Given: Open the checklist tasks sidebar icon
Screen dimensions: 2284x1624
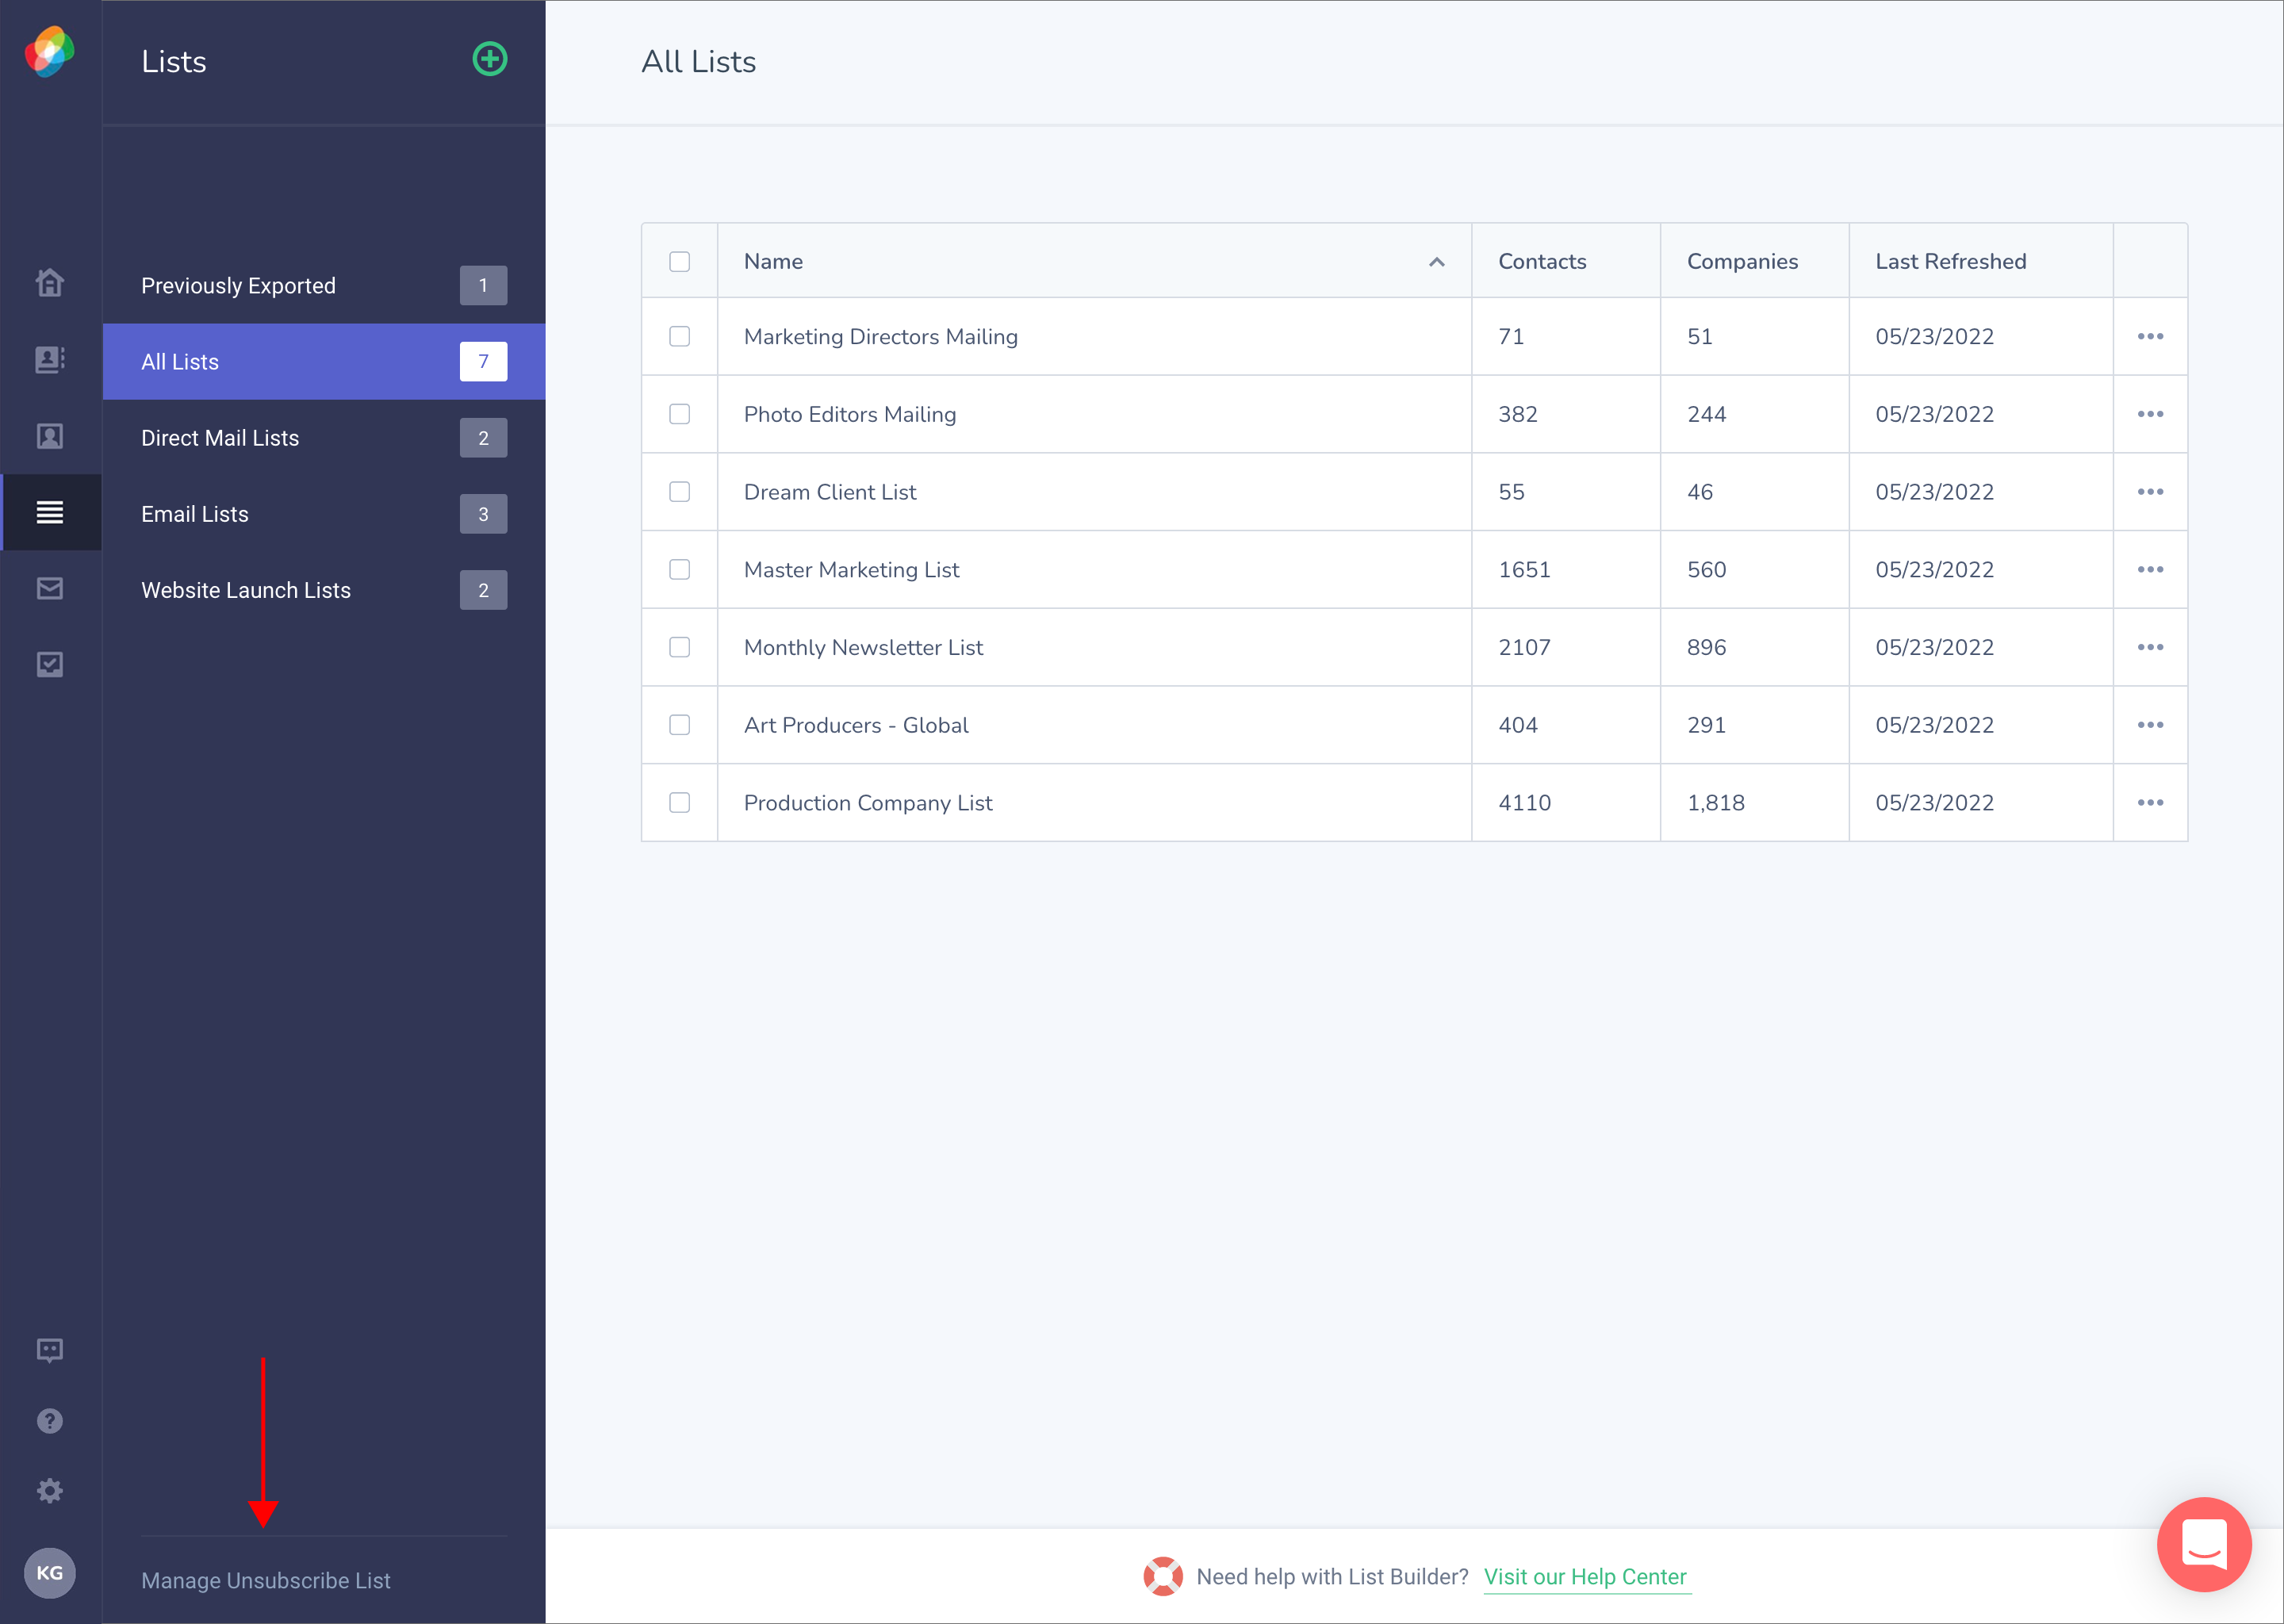Looking at the screenshot, I should (x=50, y=664).
